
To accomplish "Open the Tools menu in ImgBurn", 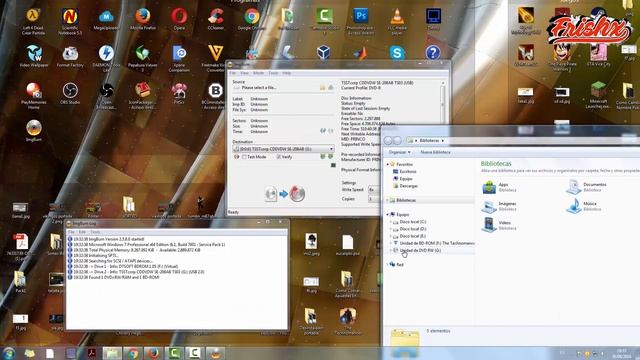I will (273, 73).
